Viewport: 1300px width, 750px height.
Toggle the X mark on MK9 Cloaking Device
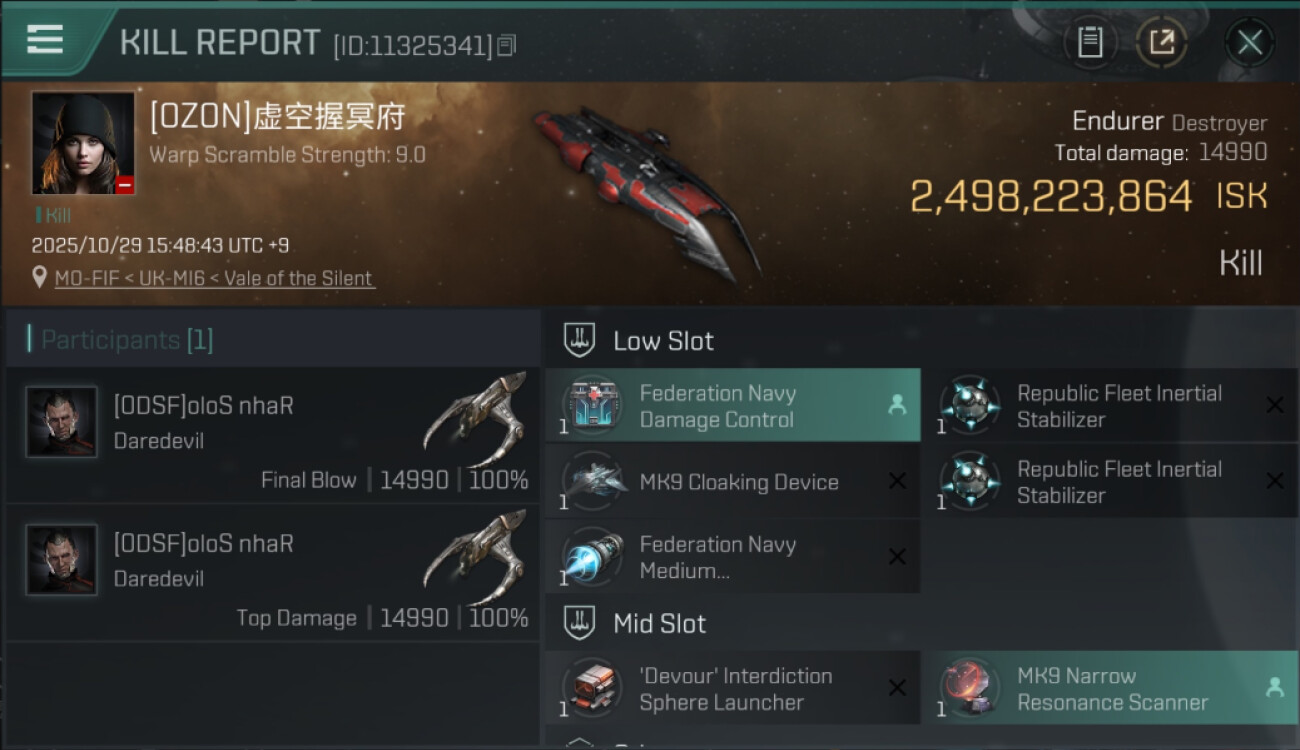[897, 482]
